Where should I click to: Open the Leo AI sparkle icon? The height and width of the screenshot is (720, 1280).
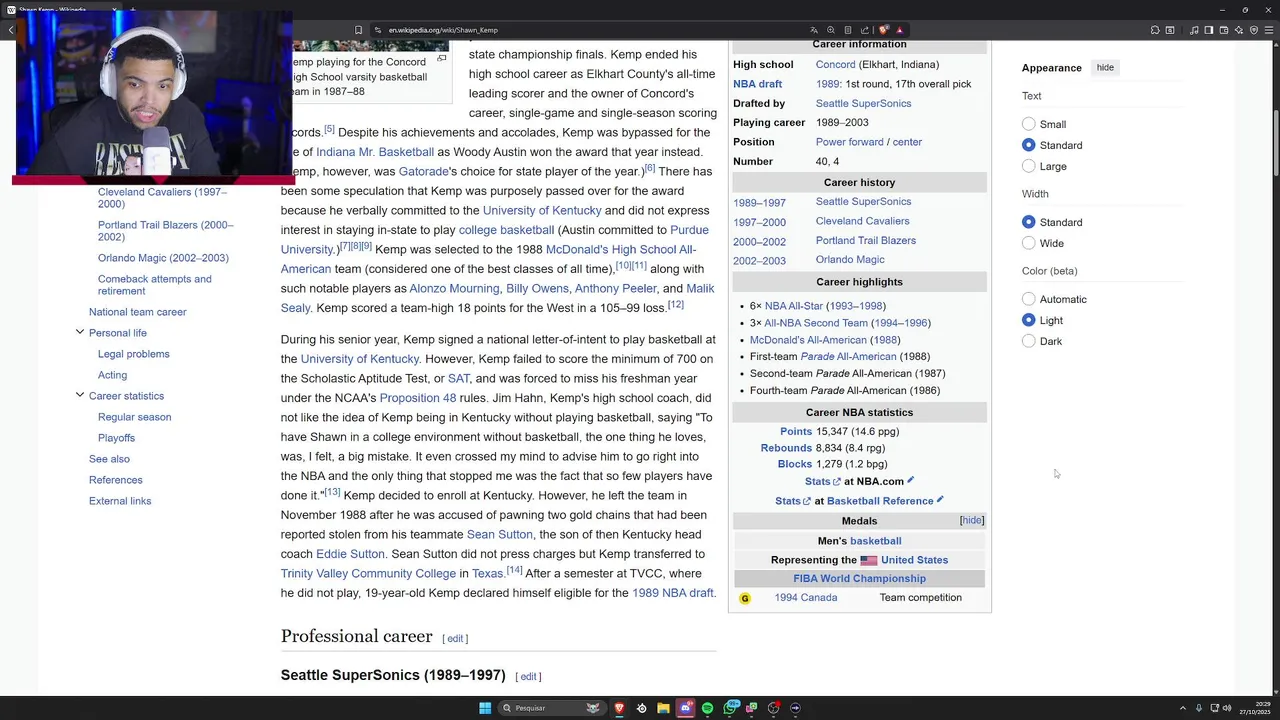point(1239,30)
